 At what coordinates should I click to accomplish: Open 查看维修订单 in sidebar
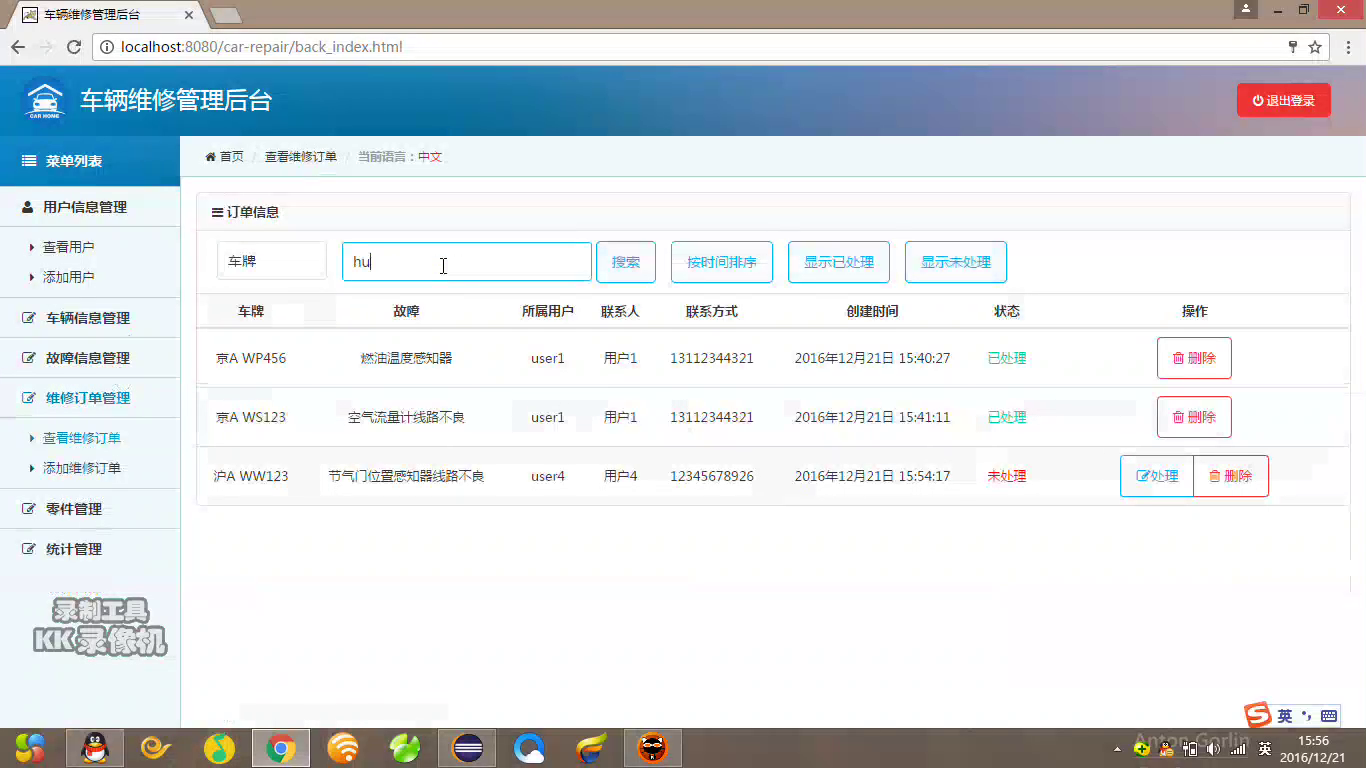pyautogui.click(x=81, y=438)
